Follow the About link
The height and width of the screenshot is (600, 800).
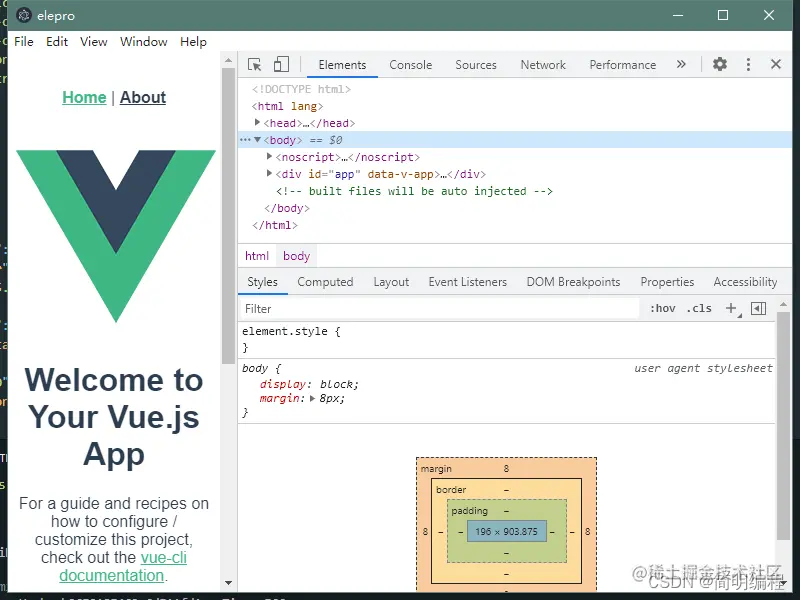[x=143, y=97]
